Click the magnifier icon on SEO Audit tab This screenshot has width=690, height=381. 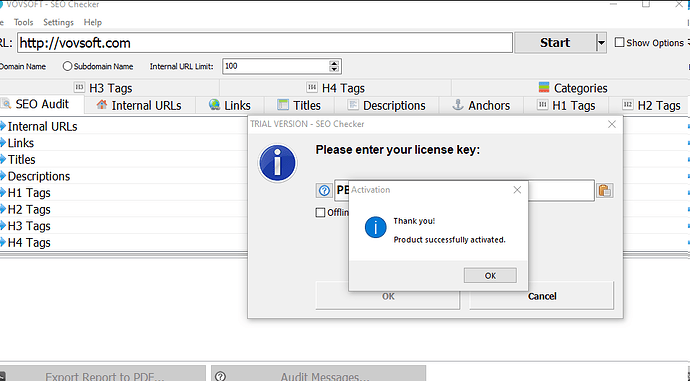[x=6, y=104]
